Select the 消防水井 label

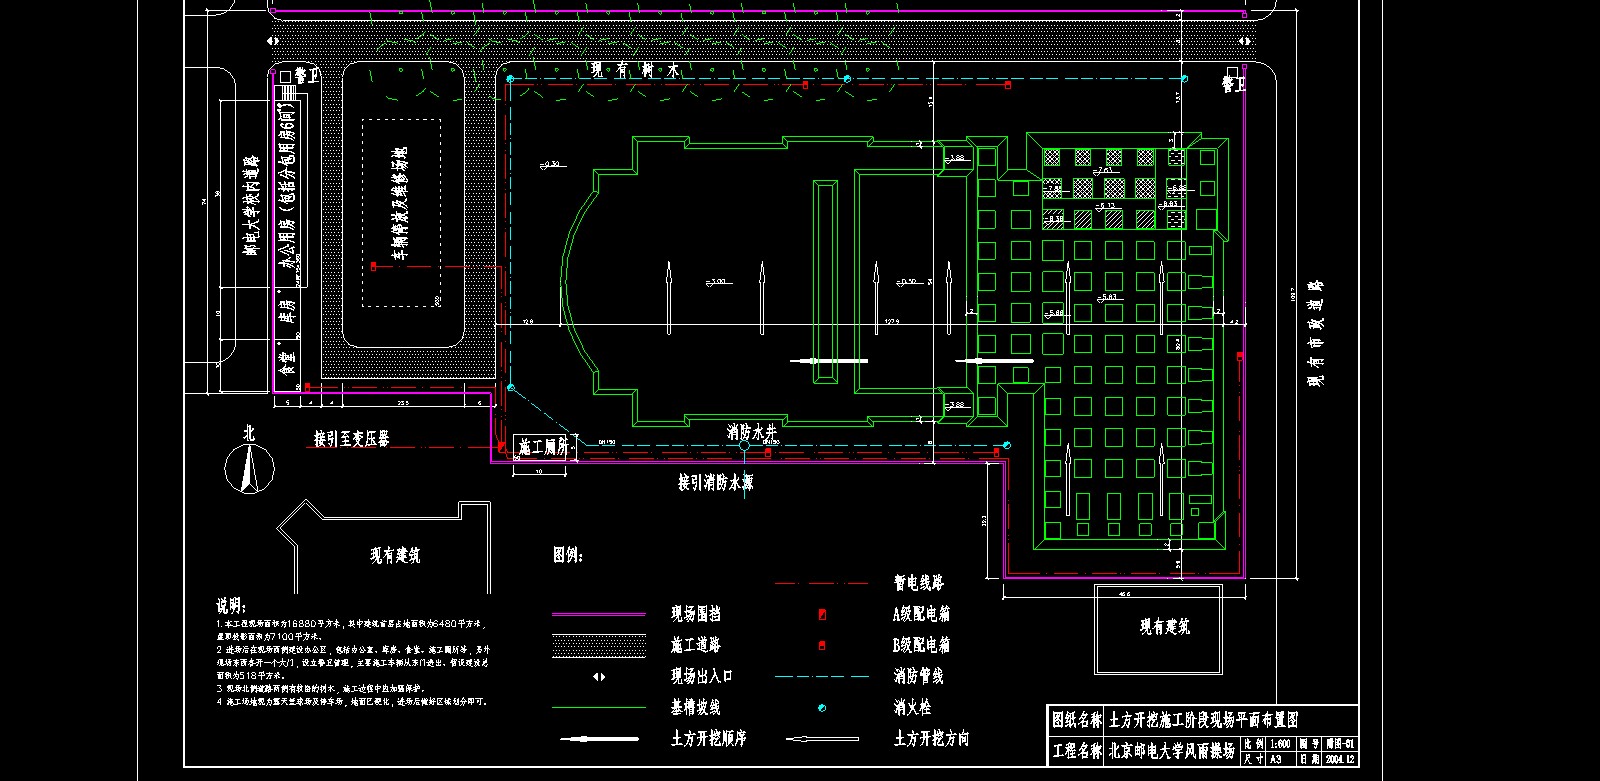[x=752, y=432]
